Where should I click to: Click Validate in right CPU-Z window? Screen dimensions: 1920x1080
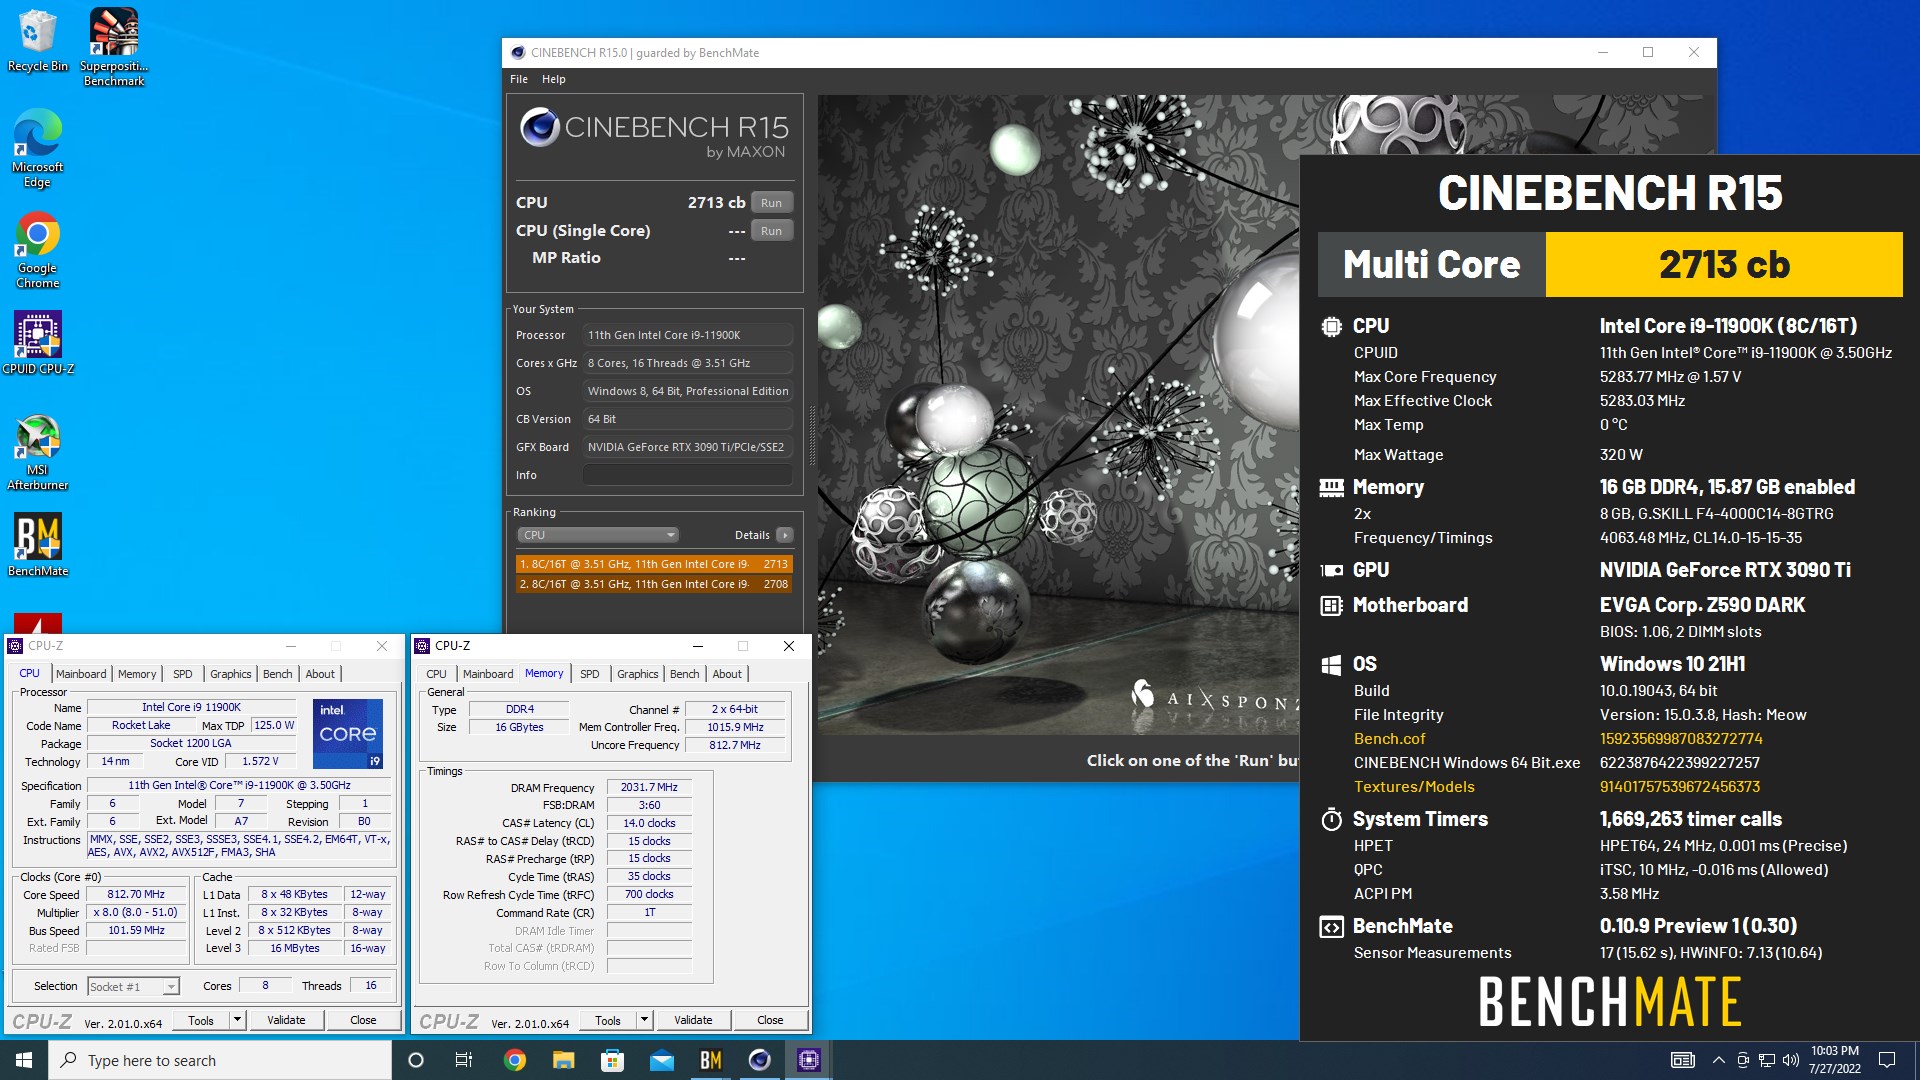tap(693, 1020)
